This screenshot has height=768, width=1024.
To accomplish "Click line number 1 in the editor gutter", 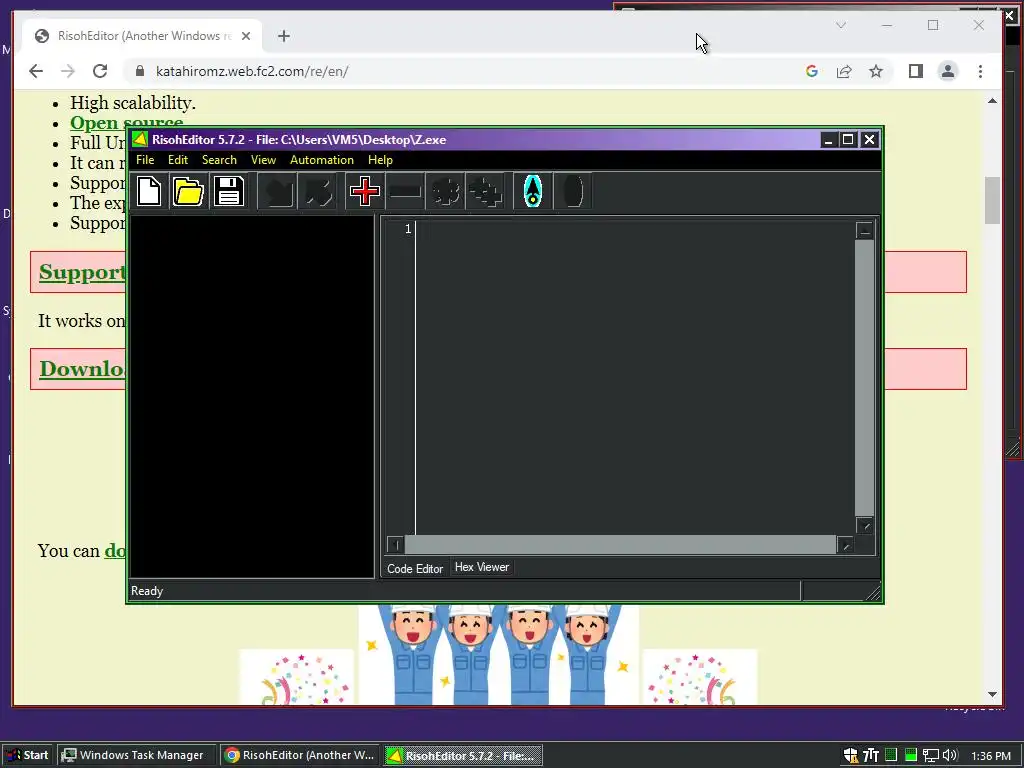I will coord(408,229).
